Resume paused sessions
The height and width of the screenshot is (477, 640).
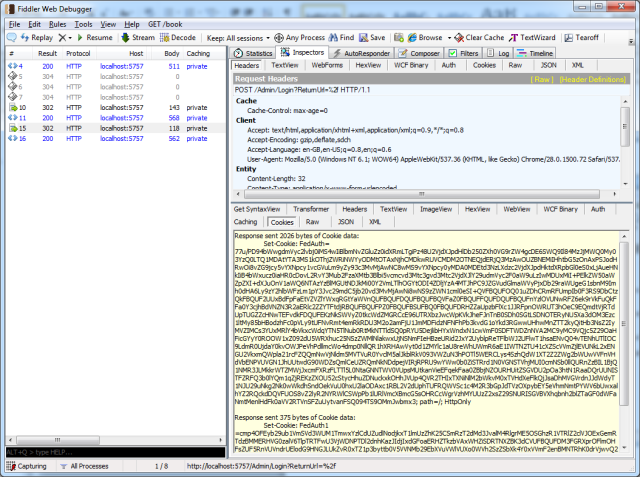coord(95,38)
